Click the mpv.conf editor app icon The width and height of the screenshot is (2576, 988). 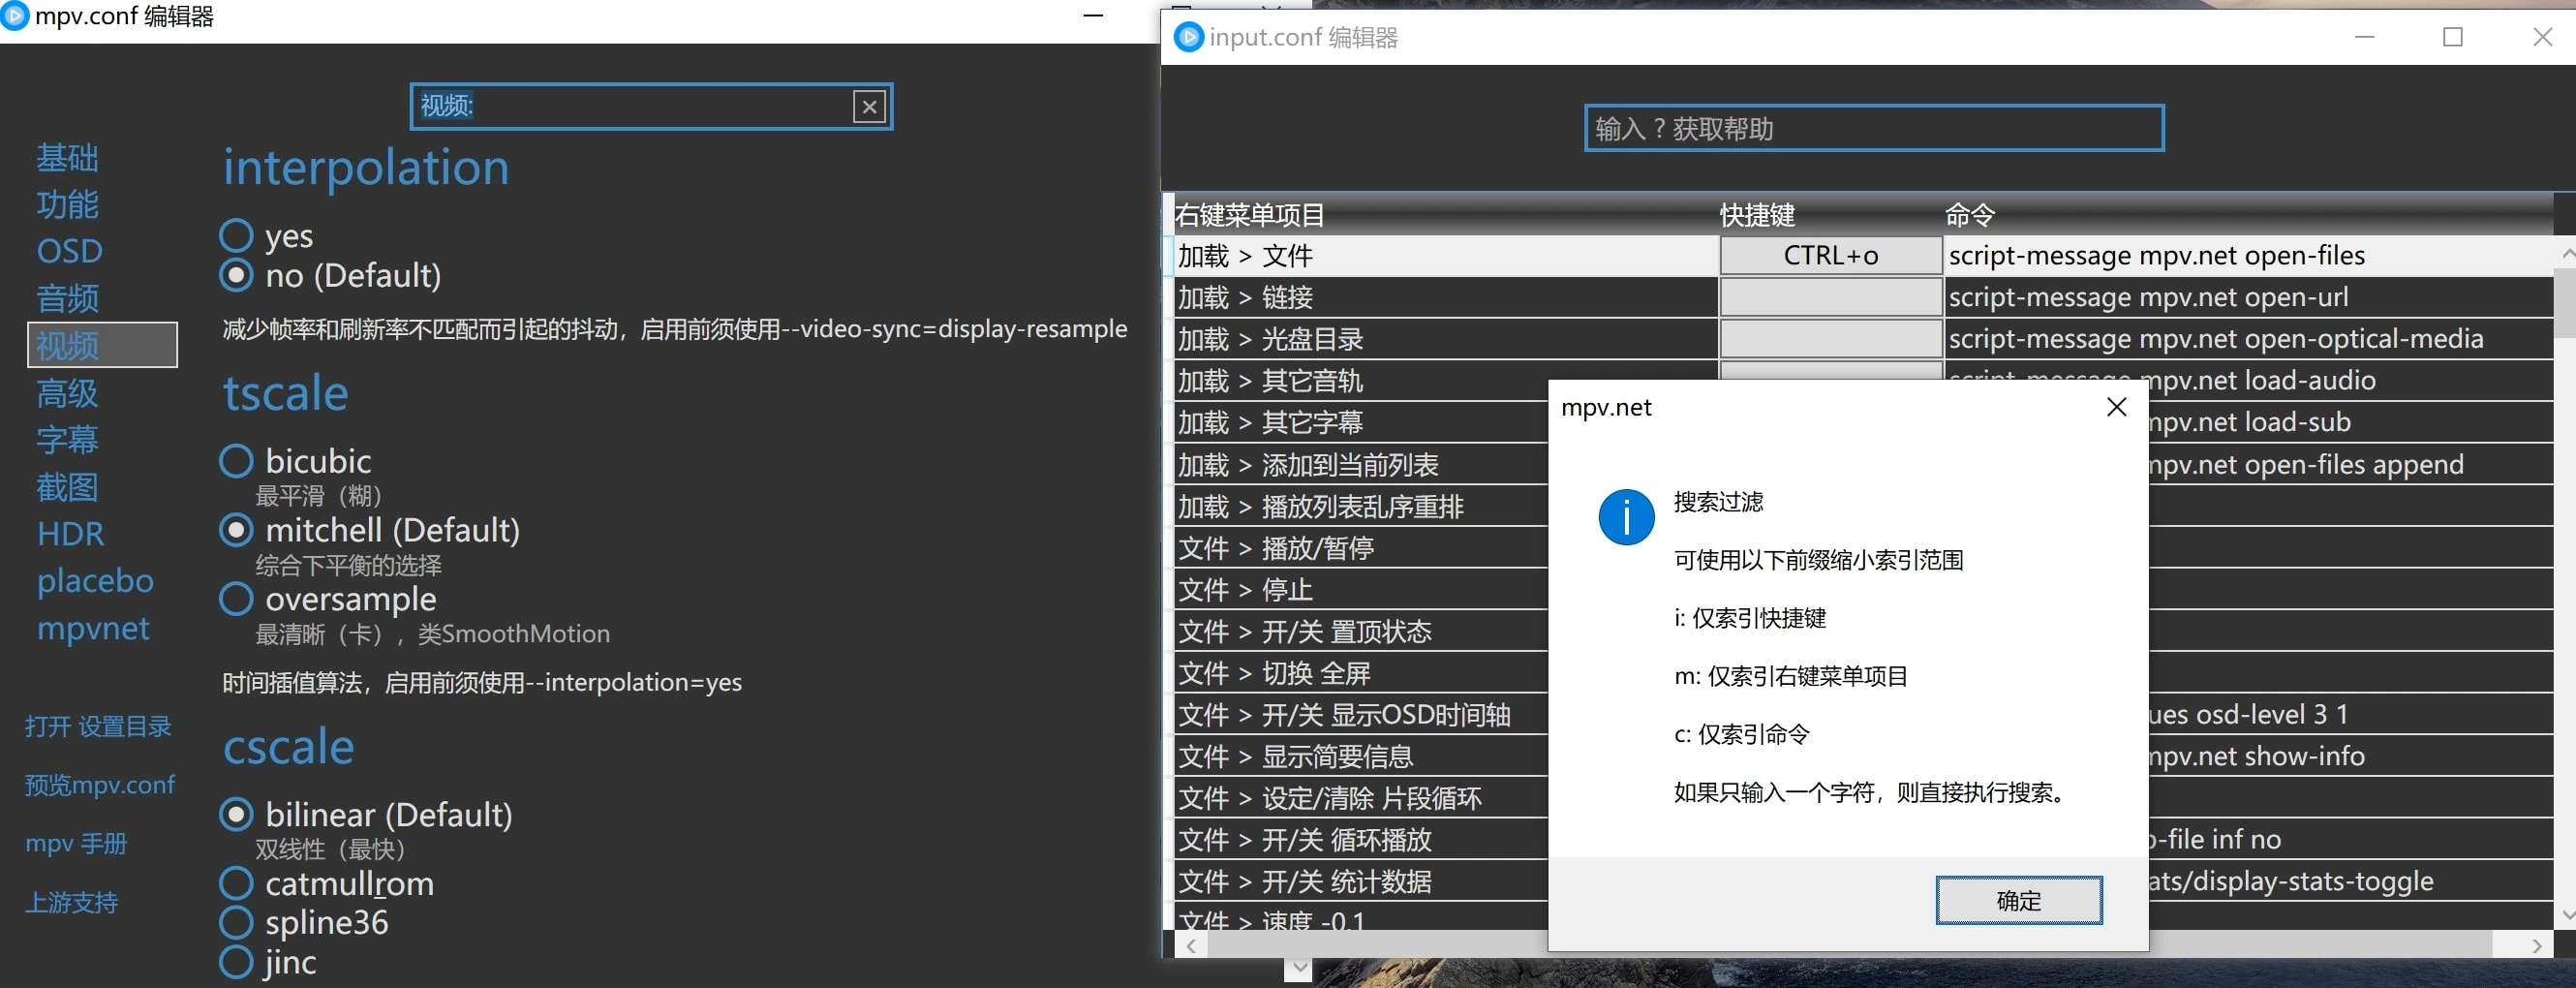coord(14,15)
